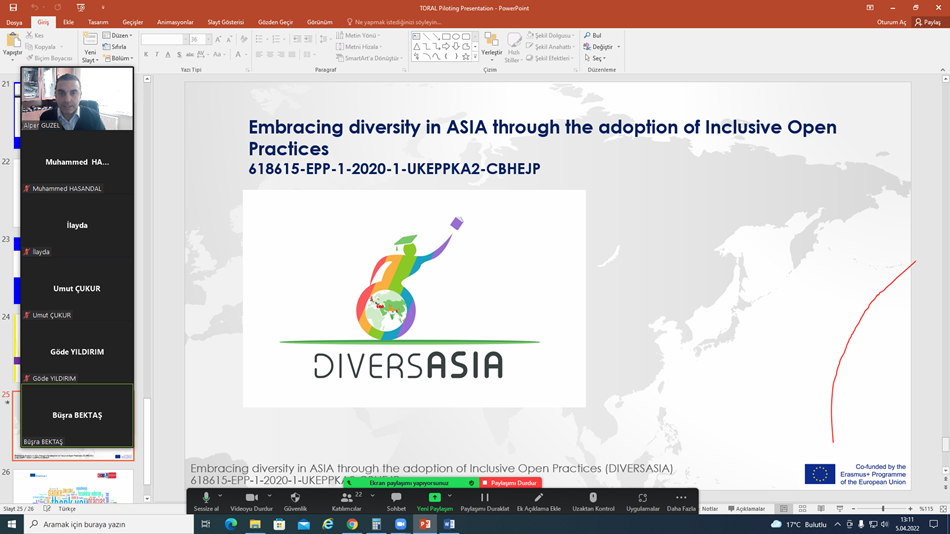Open the Bölüm section dropdown

(119, 58)
